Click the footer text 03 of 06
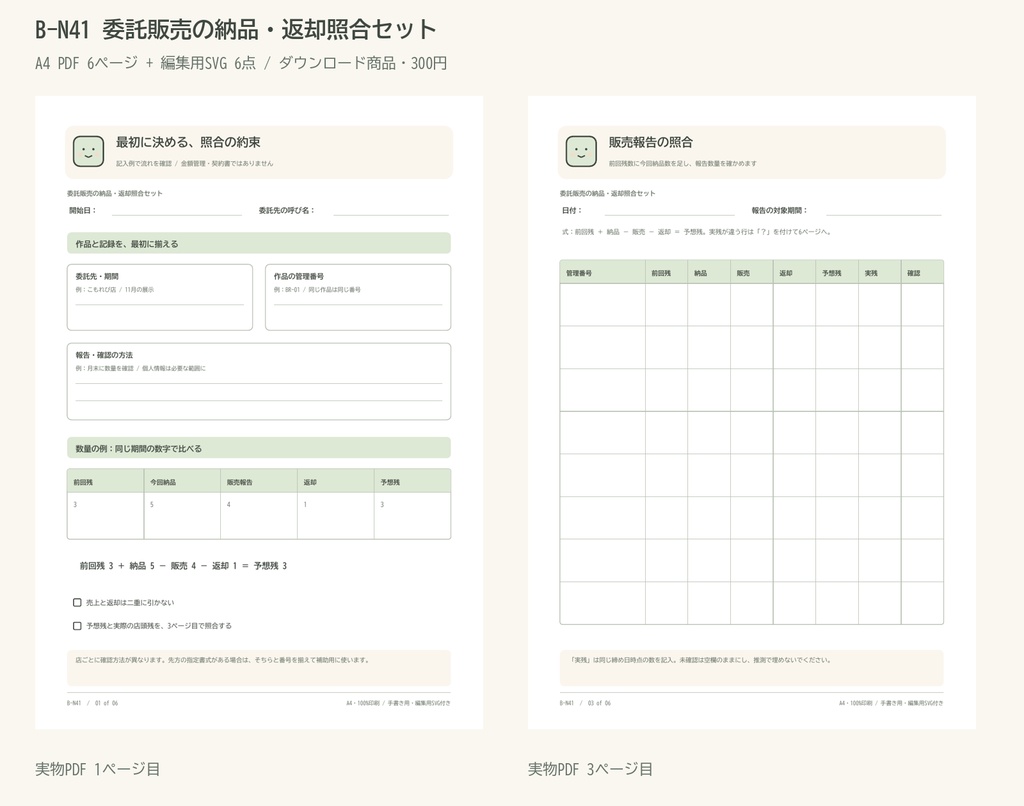Screen dimensions: 1024x806 pyautogui.click(x=600, y=703)
